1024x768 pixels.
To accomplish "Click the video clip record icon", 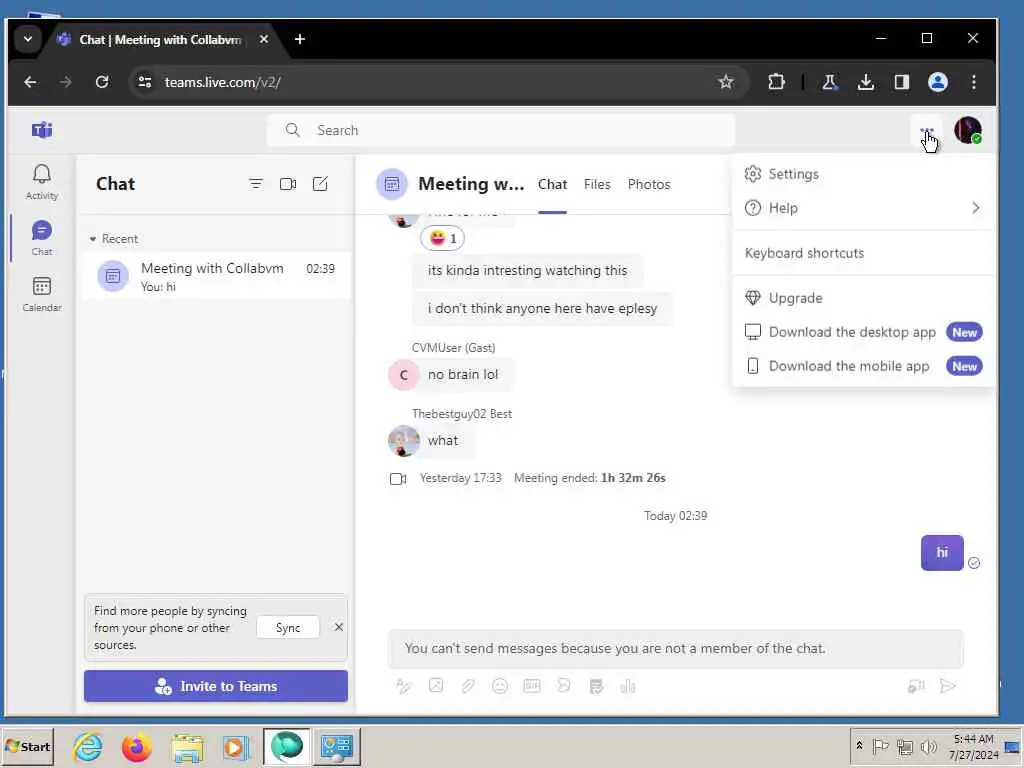I will [916, 686].
